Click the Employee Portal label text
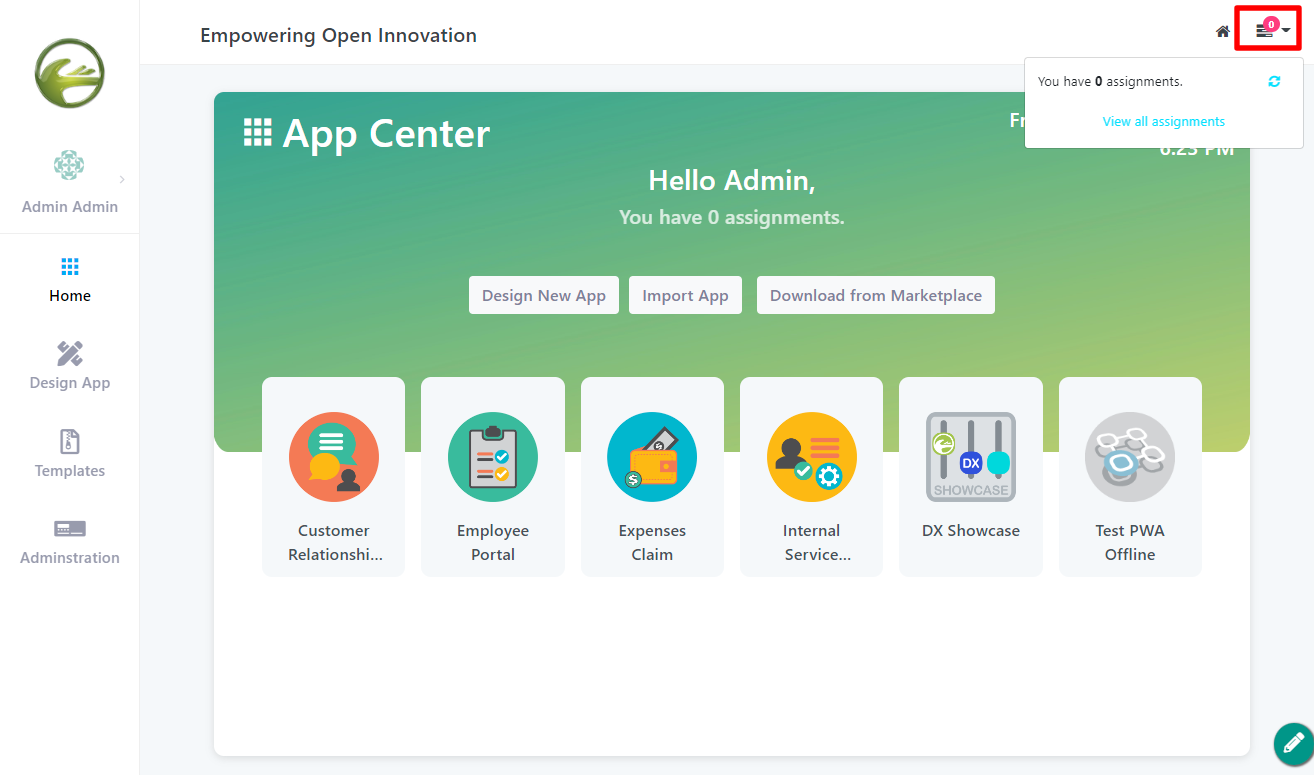Viewport: 1314px width, 775px height. tap(493, 543)
